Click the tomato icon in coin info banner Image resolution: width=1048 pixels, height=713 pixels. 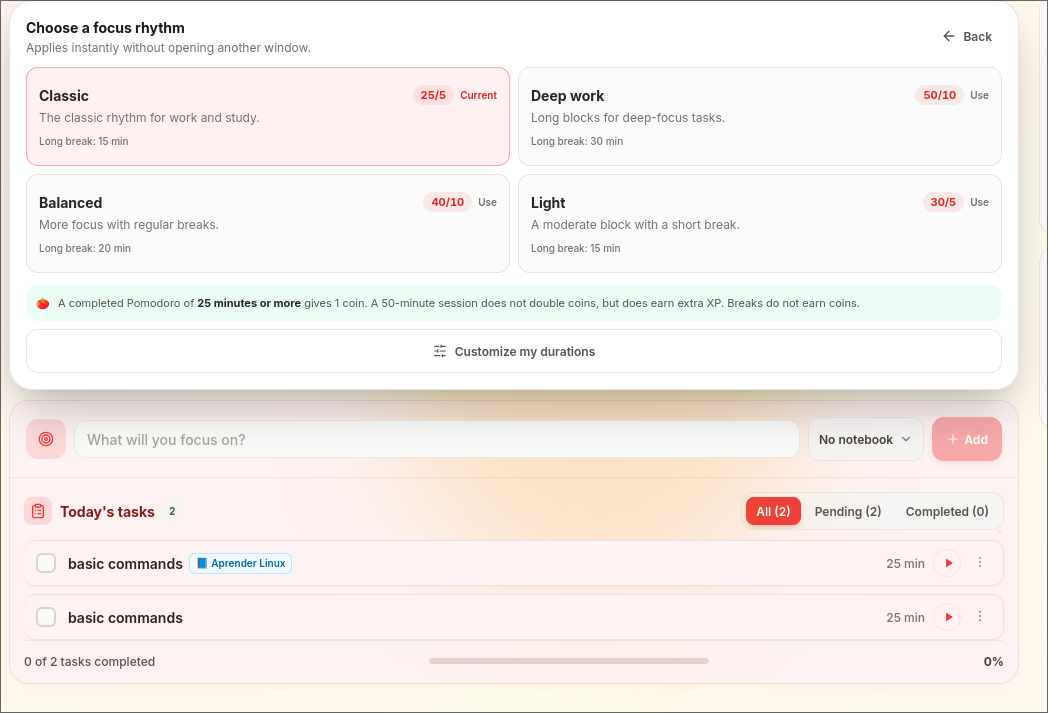click(43, 303)
